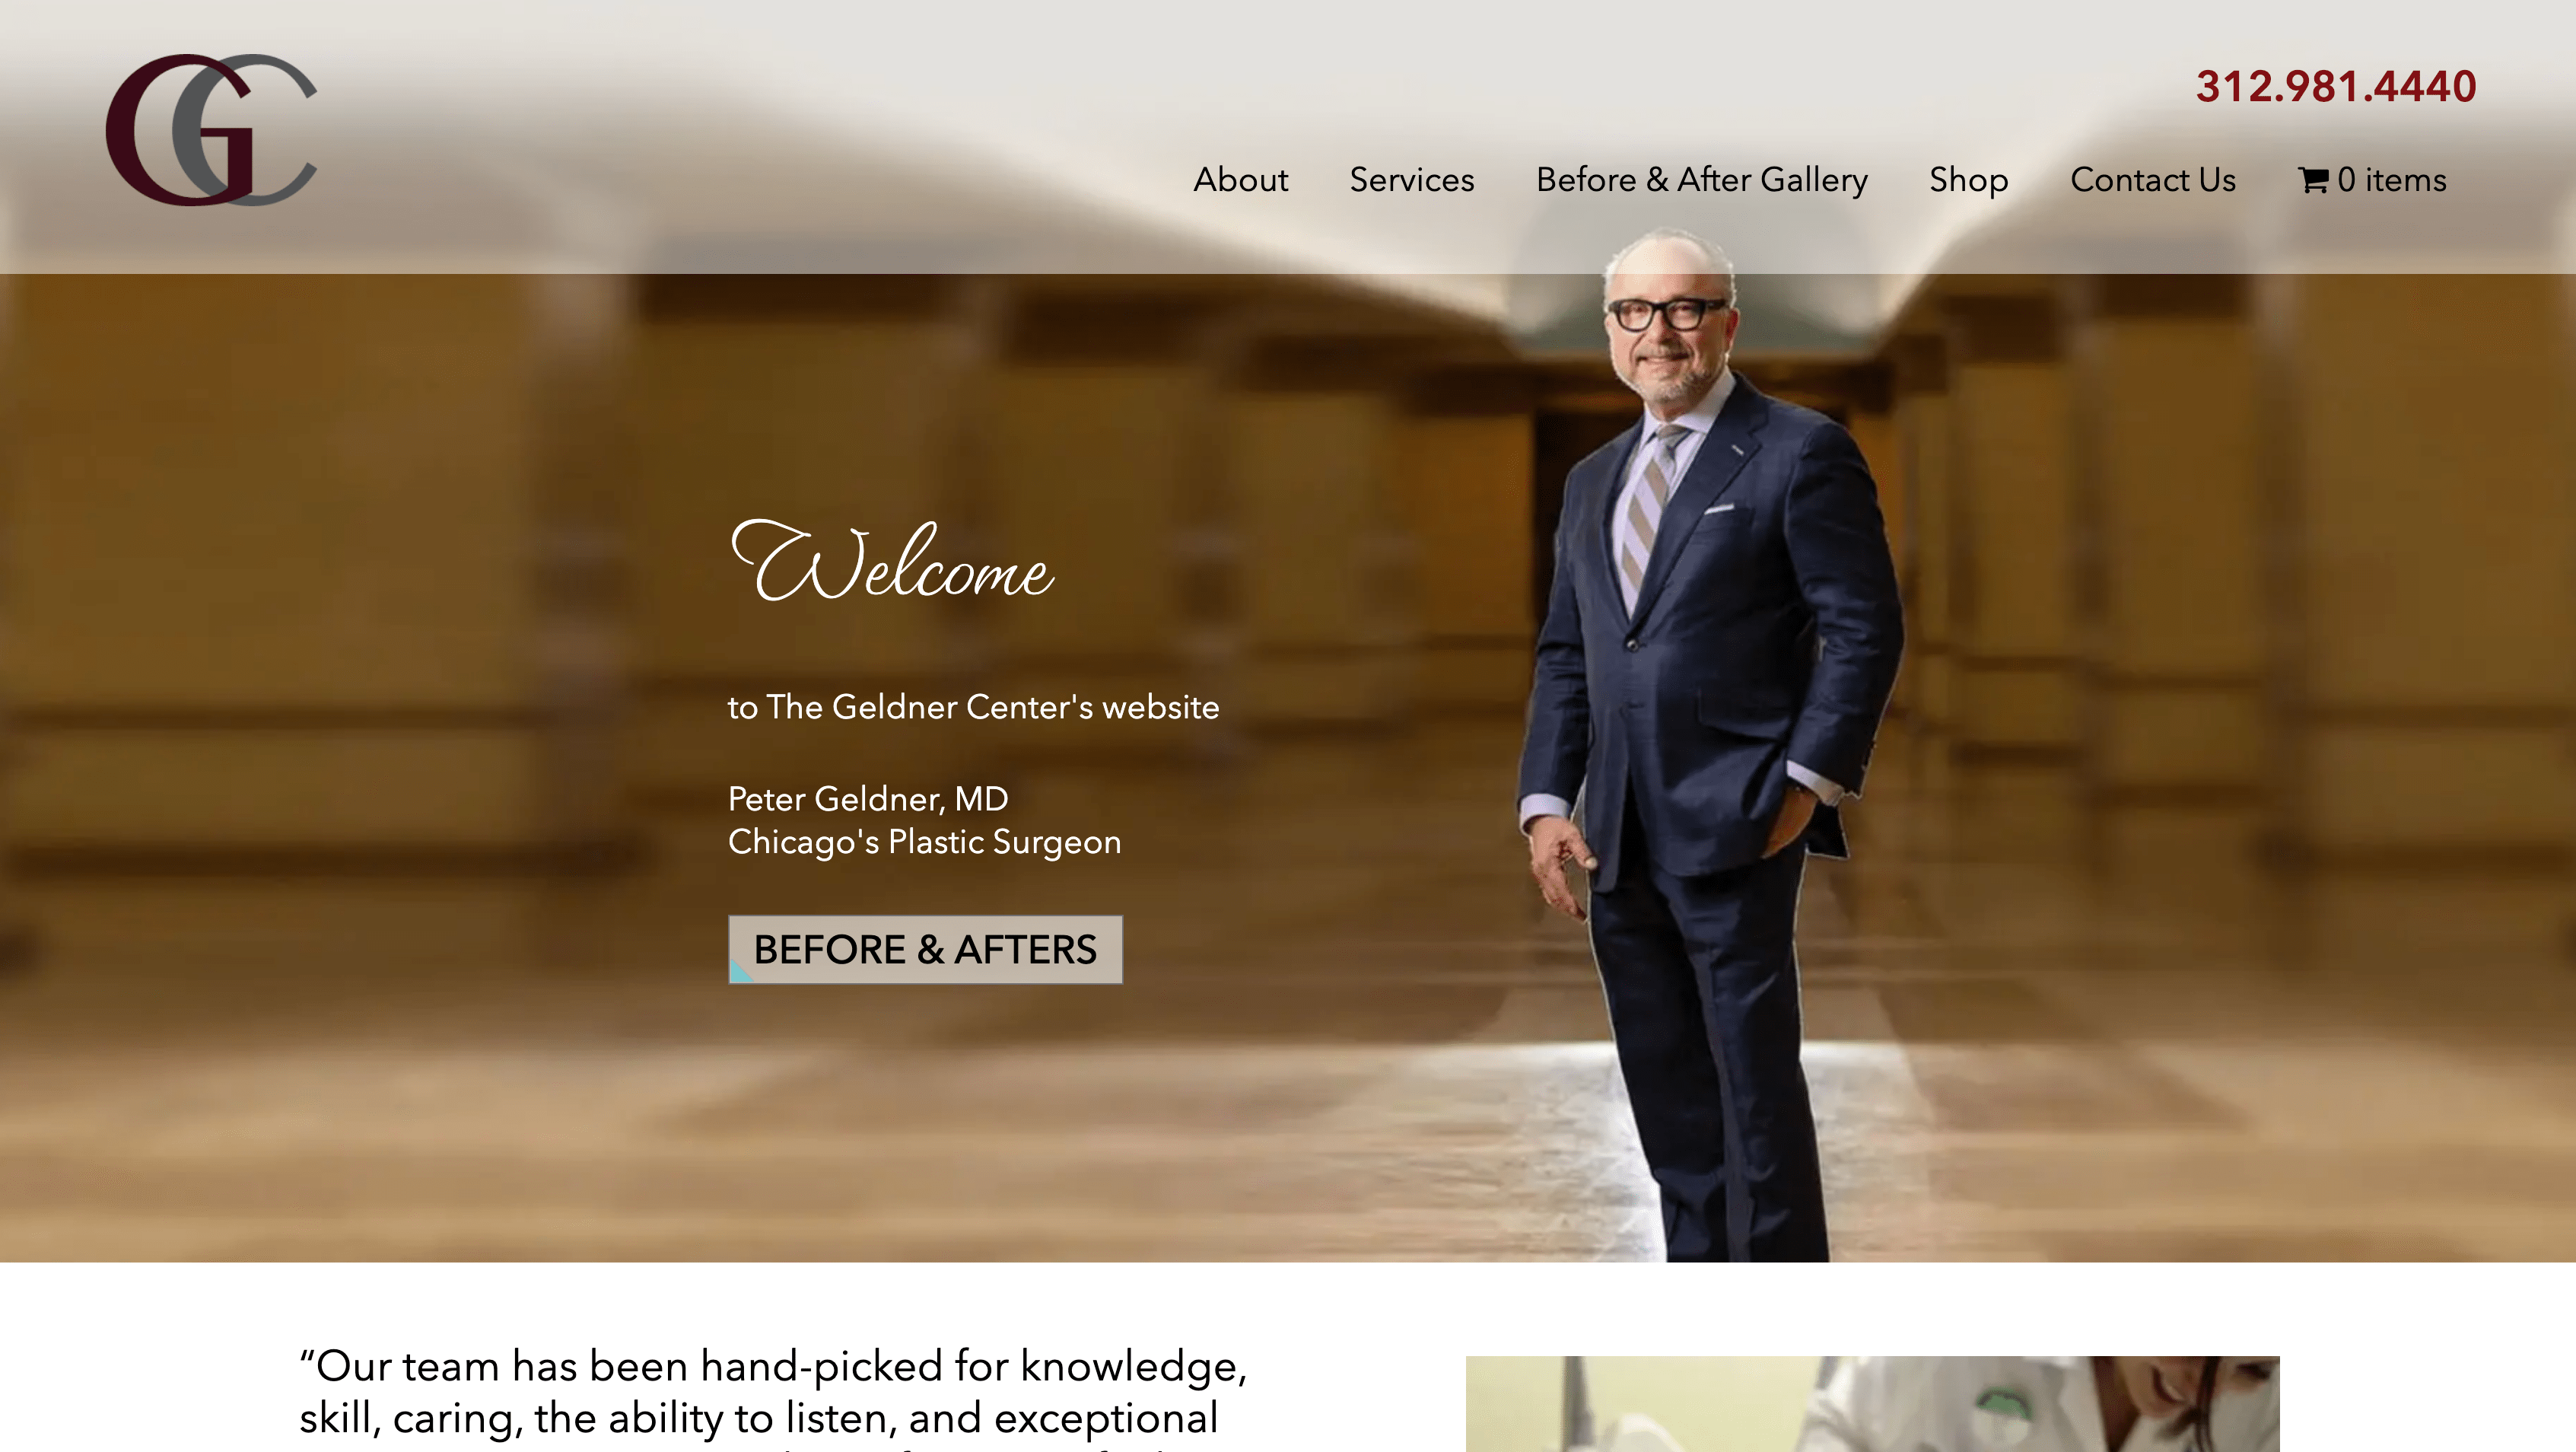This screenshot has height=1452, width=2576.
Task: Select the 'to The Geldner Center's website' text
Action: (973, 707)
